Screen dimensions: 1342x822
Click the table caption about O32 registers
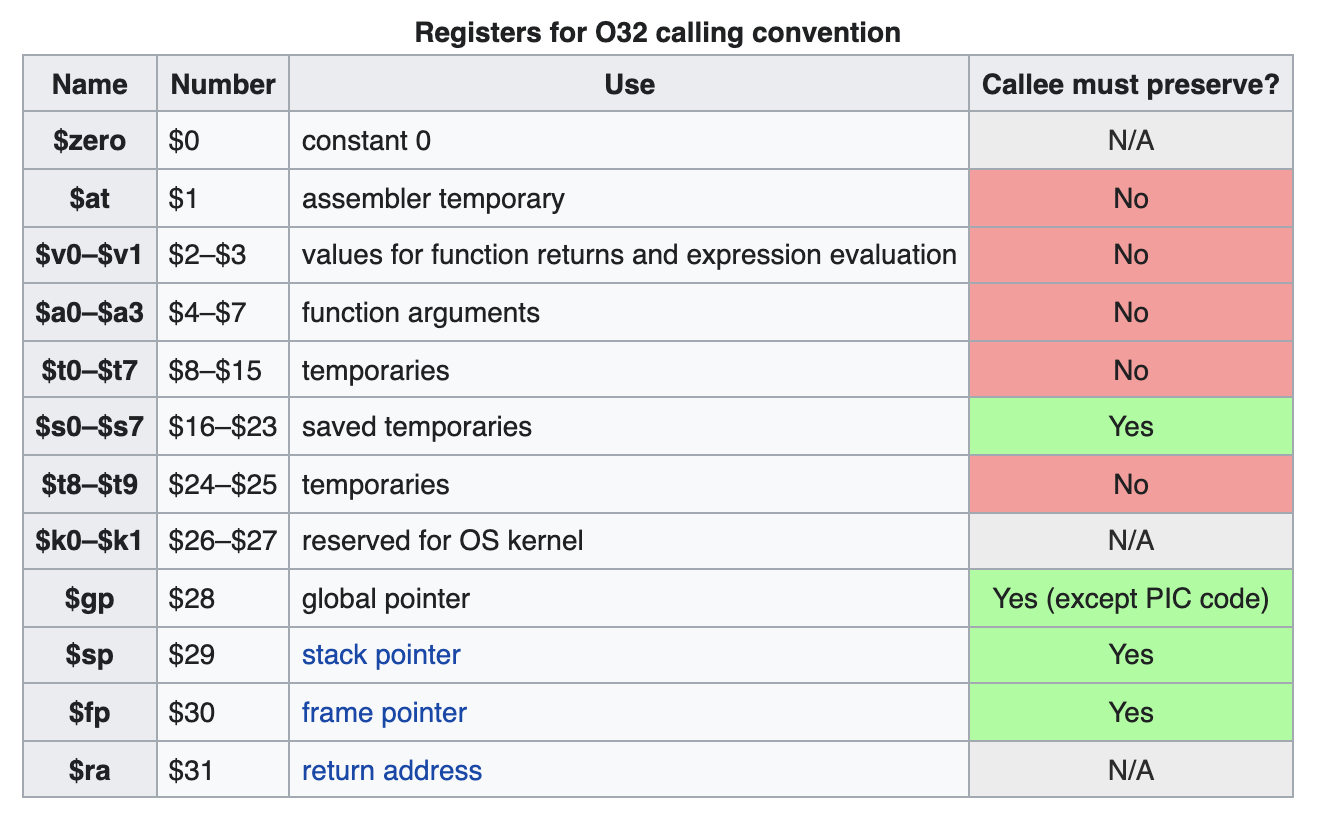point(657,33)
